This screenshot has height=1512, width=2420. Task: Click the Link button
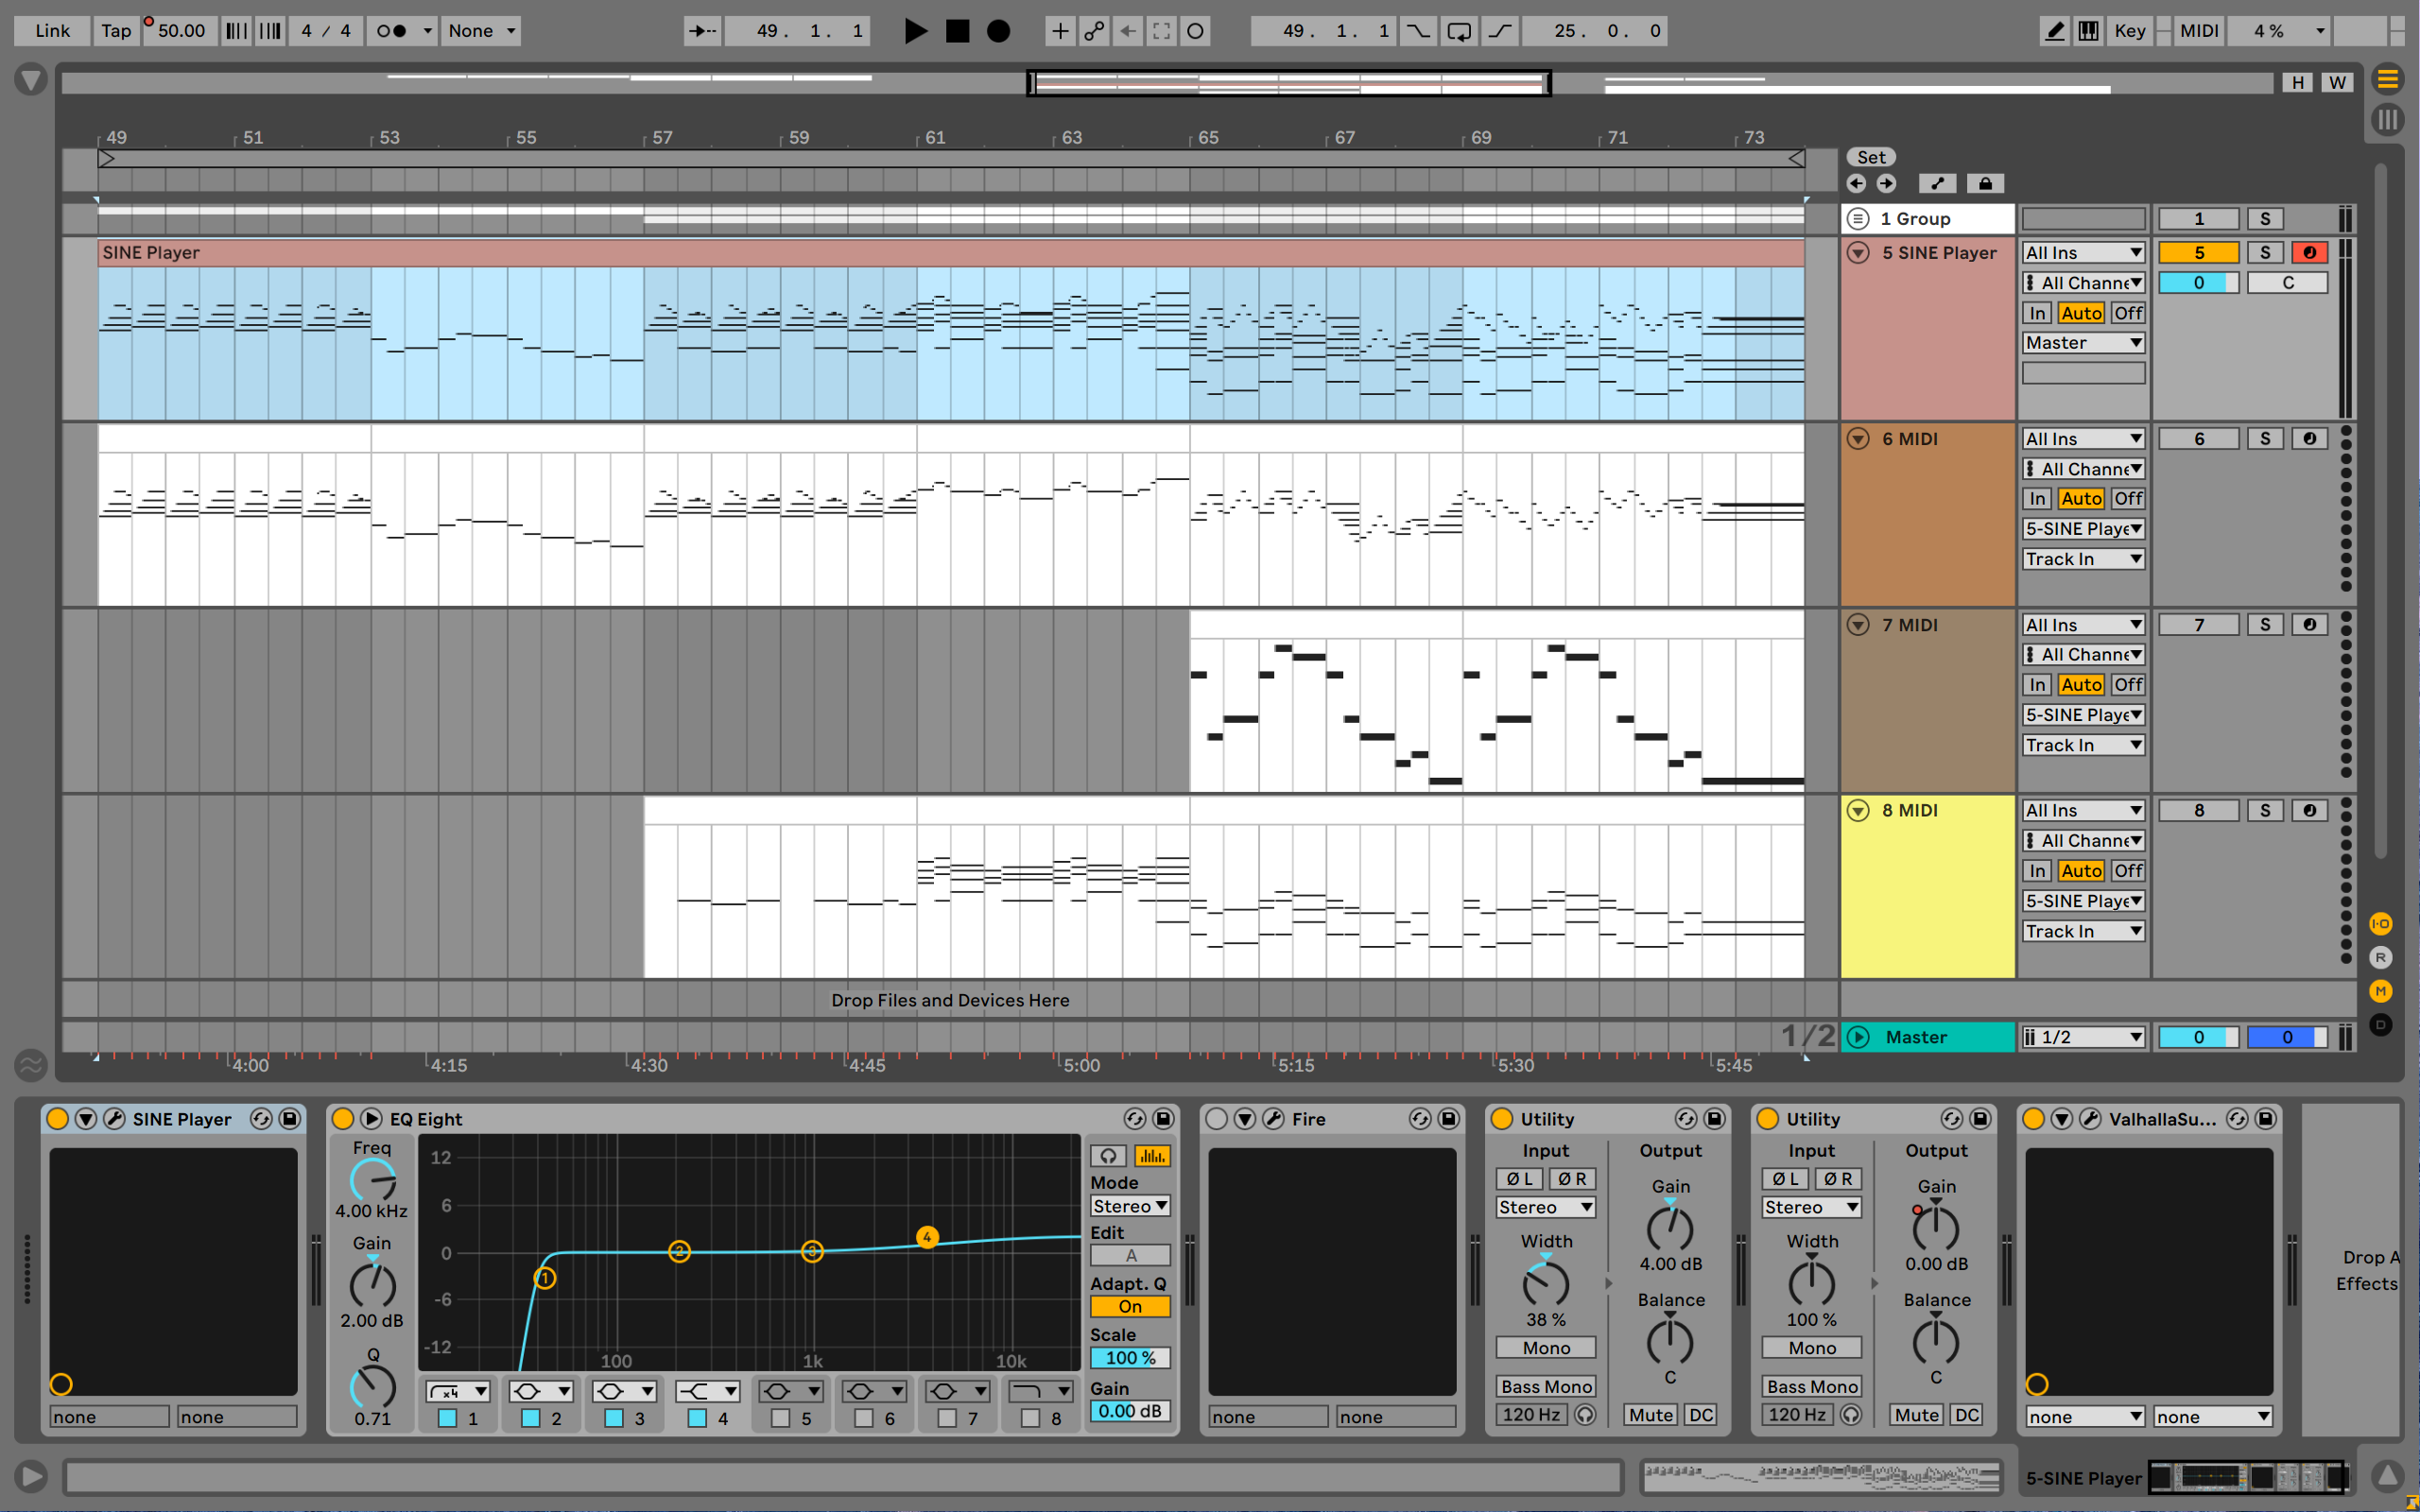coord(52,31)
